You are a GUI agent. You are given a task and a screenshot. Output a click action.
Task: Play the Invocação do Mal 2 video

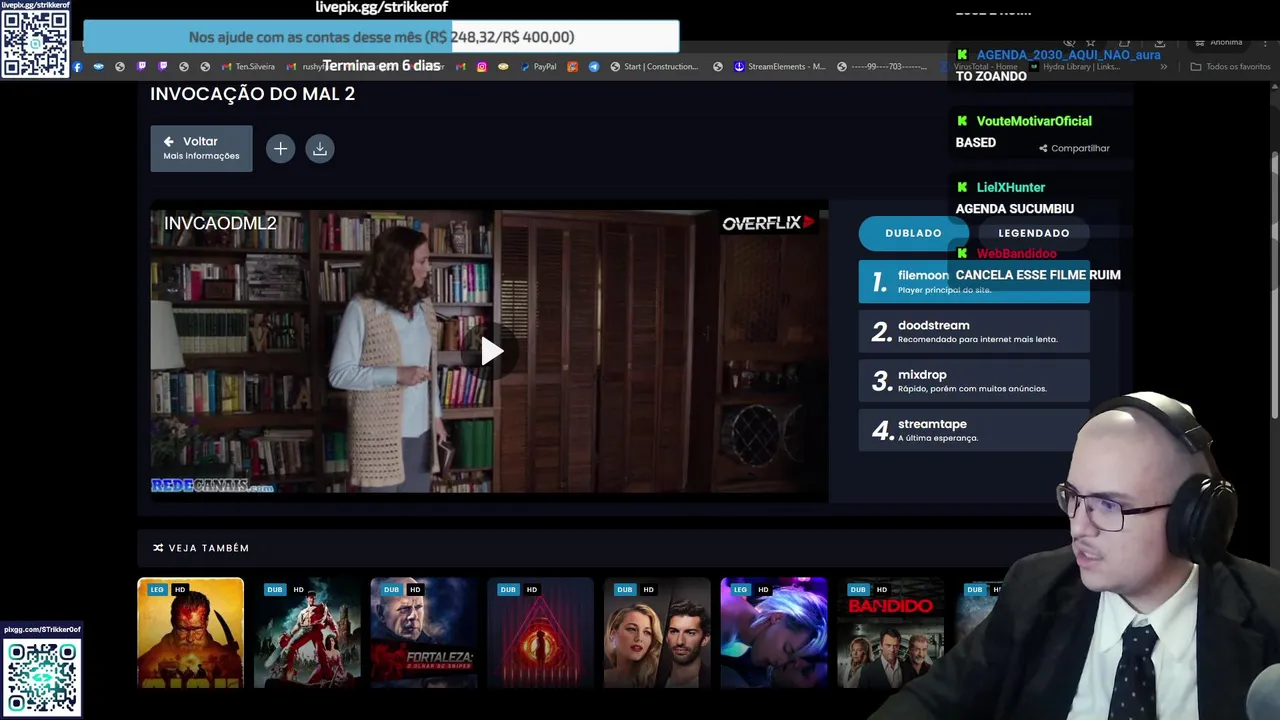(491, 351)
